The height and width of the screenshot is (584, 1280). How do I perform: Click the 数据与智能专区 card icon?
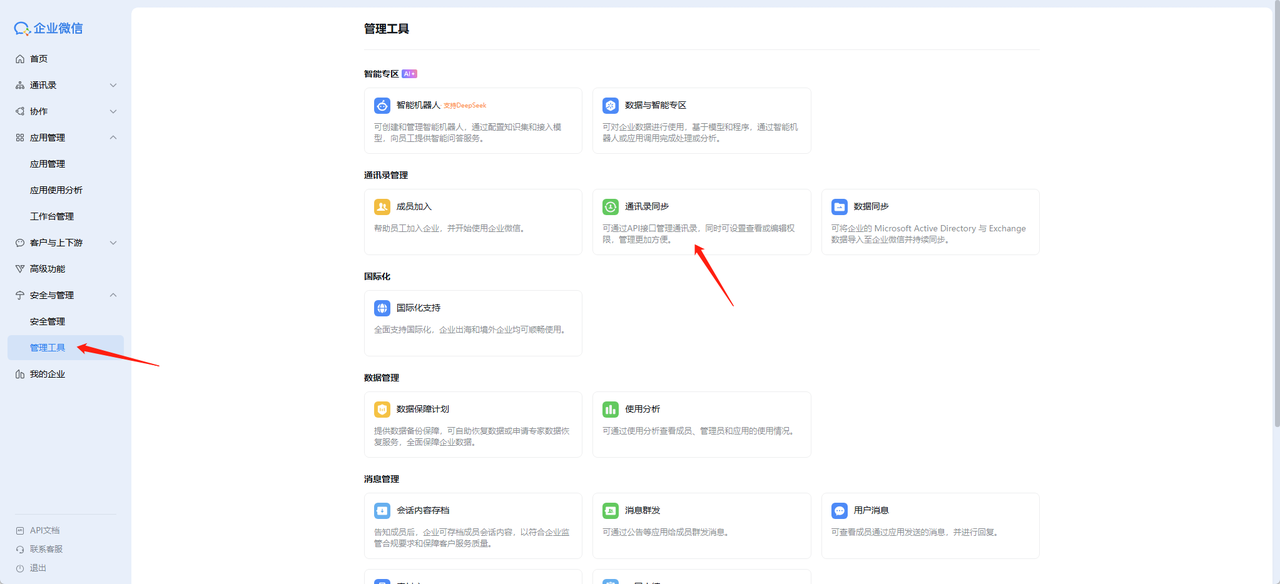610,105
